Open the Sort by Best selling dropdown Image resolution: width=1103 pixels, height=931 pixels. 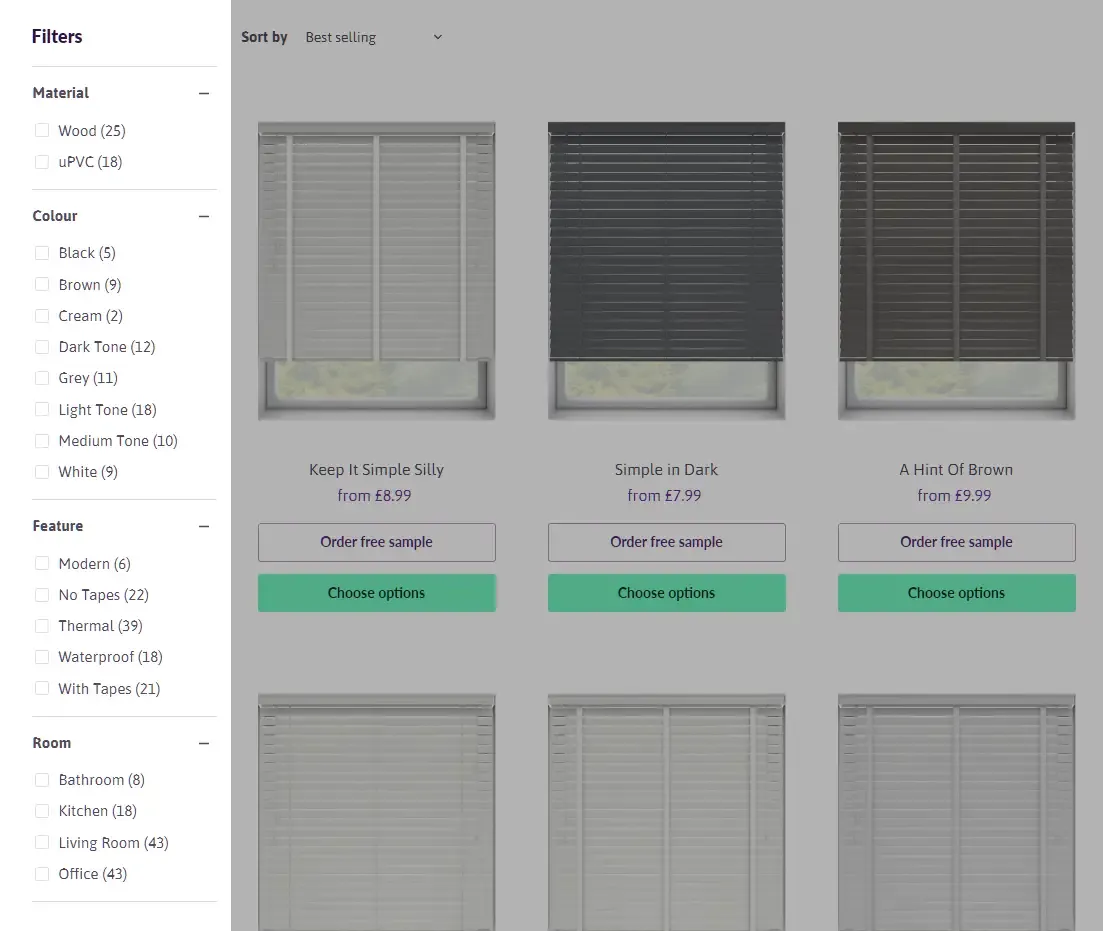[x=374, y=37]
